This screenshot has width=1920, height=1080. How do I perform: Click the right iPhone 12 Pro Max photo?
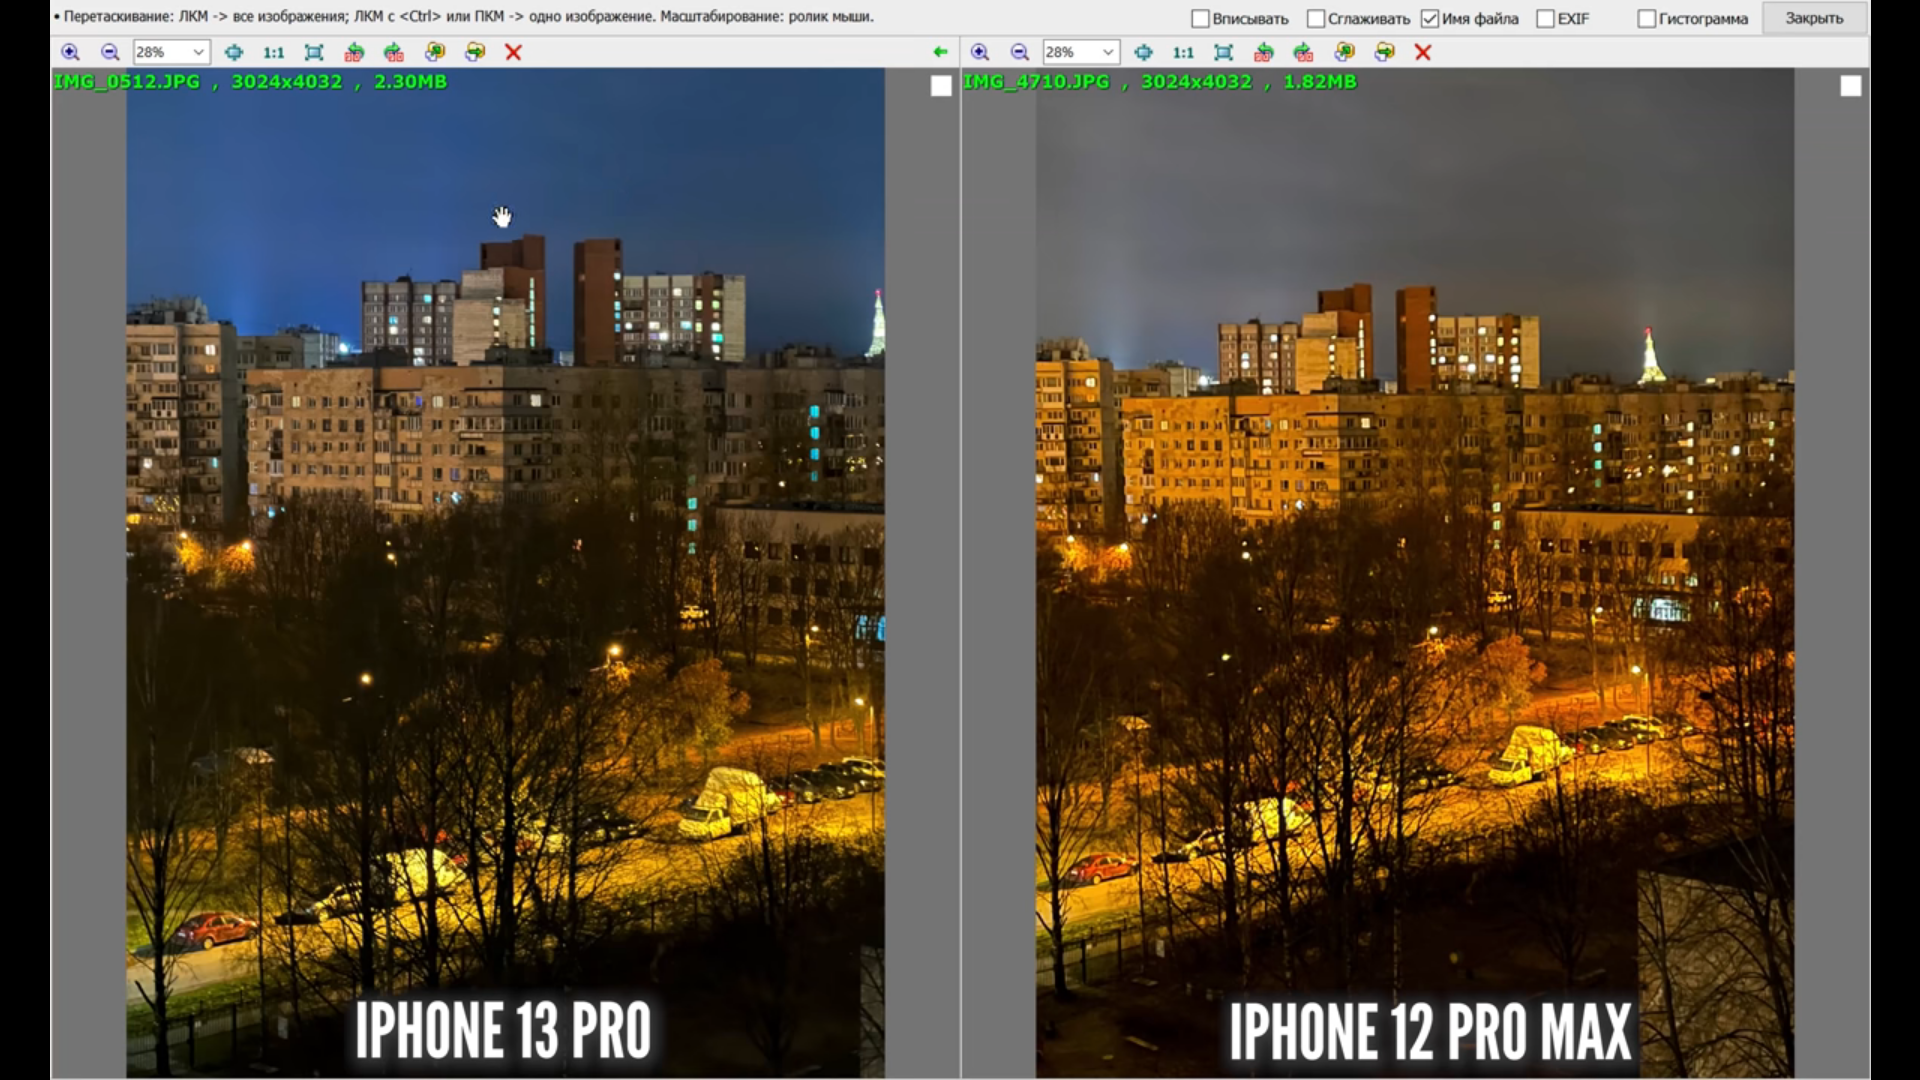[1415, 572]
